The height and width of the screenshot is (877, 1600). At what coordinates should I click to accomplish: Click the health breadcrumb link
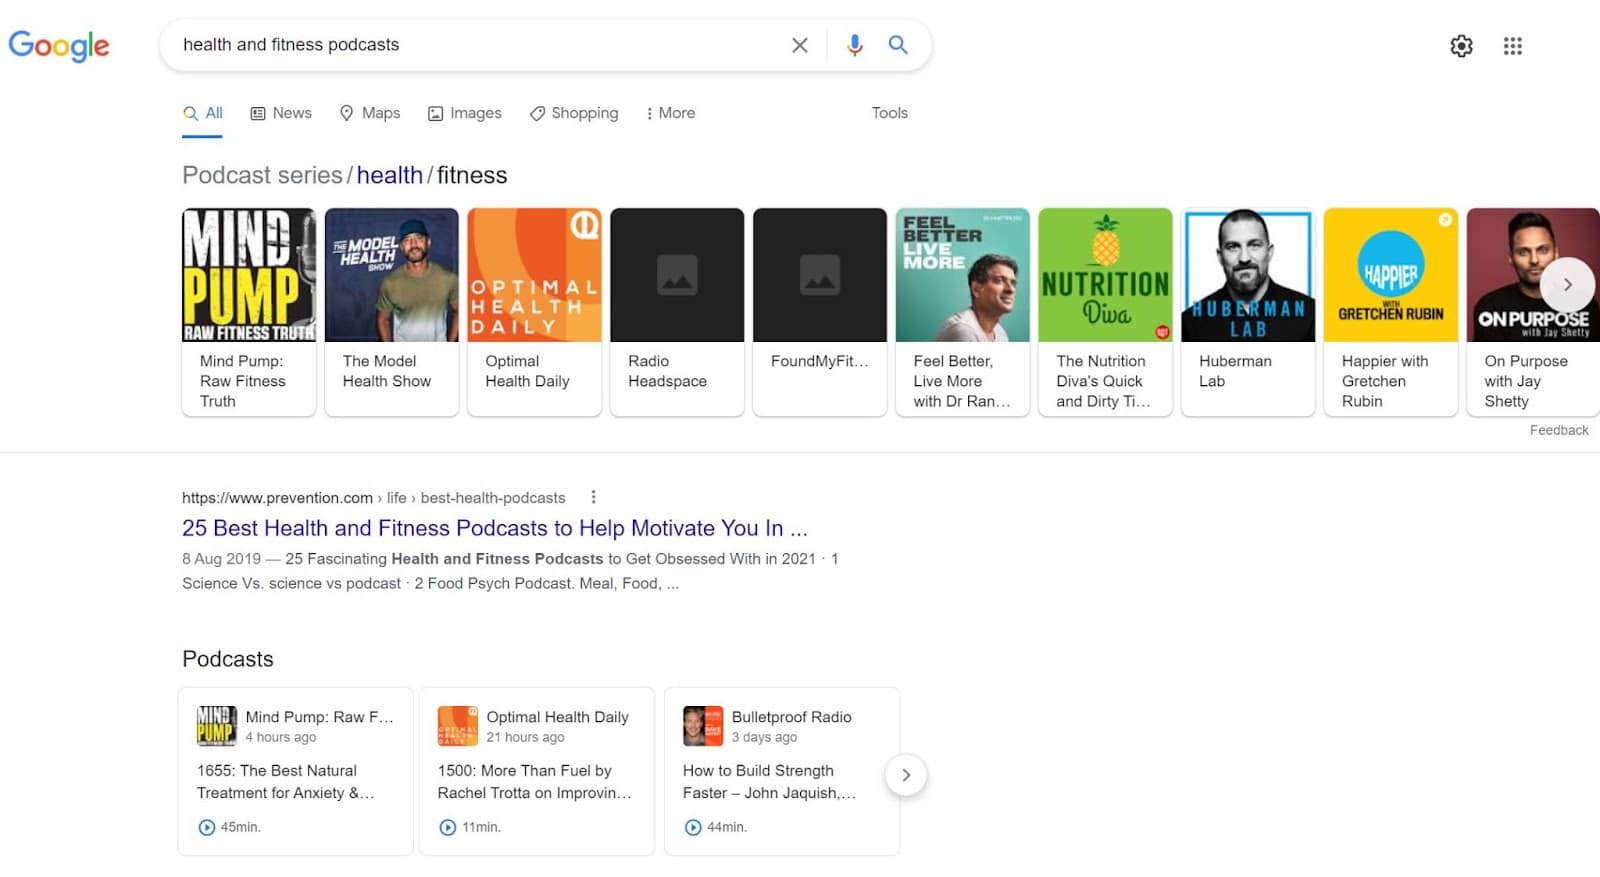(389, 175)
